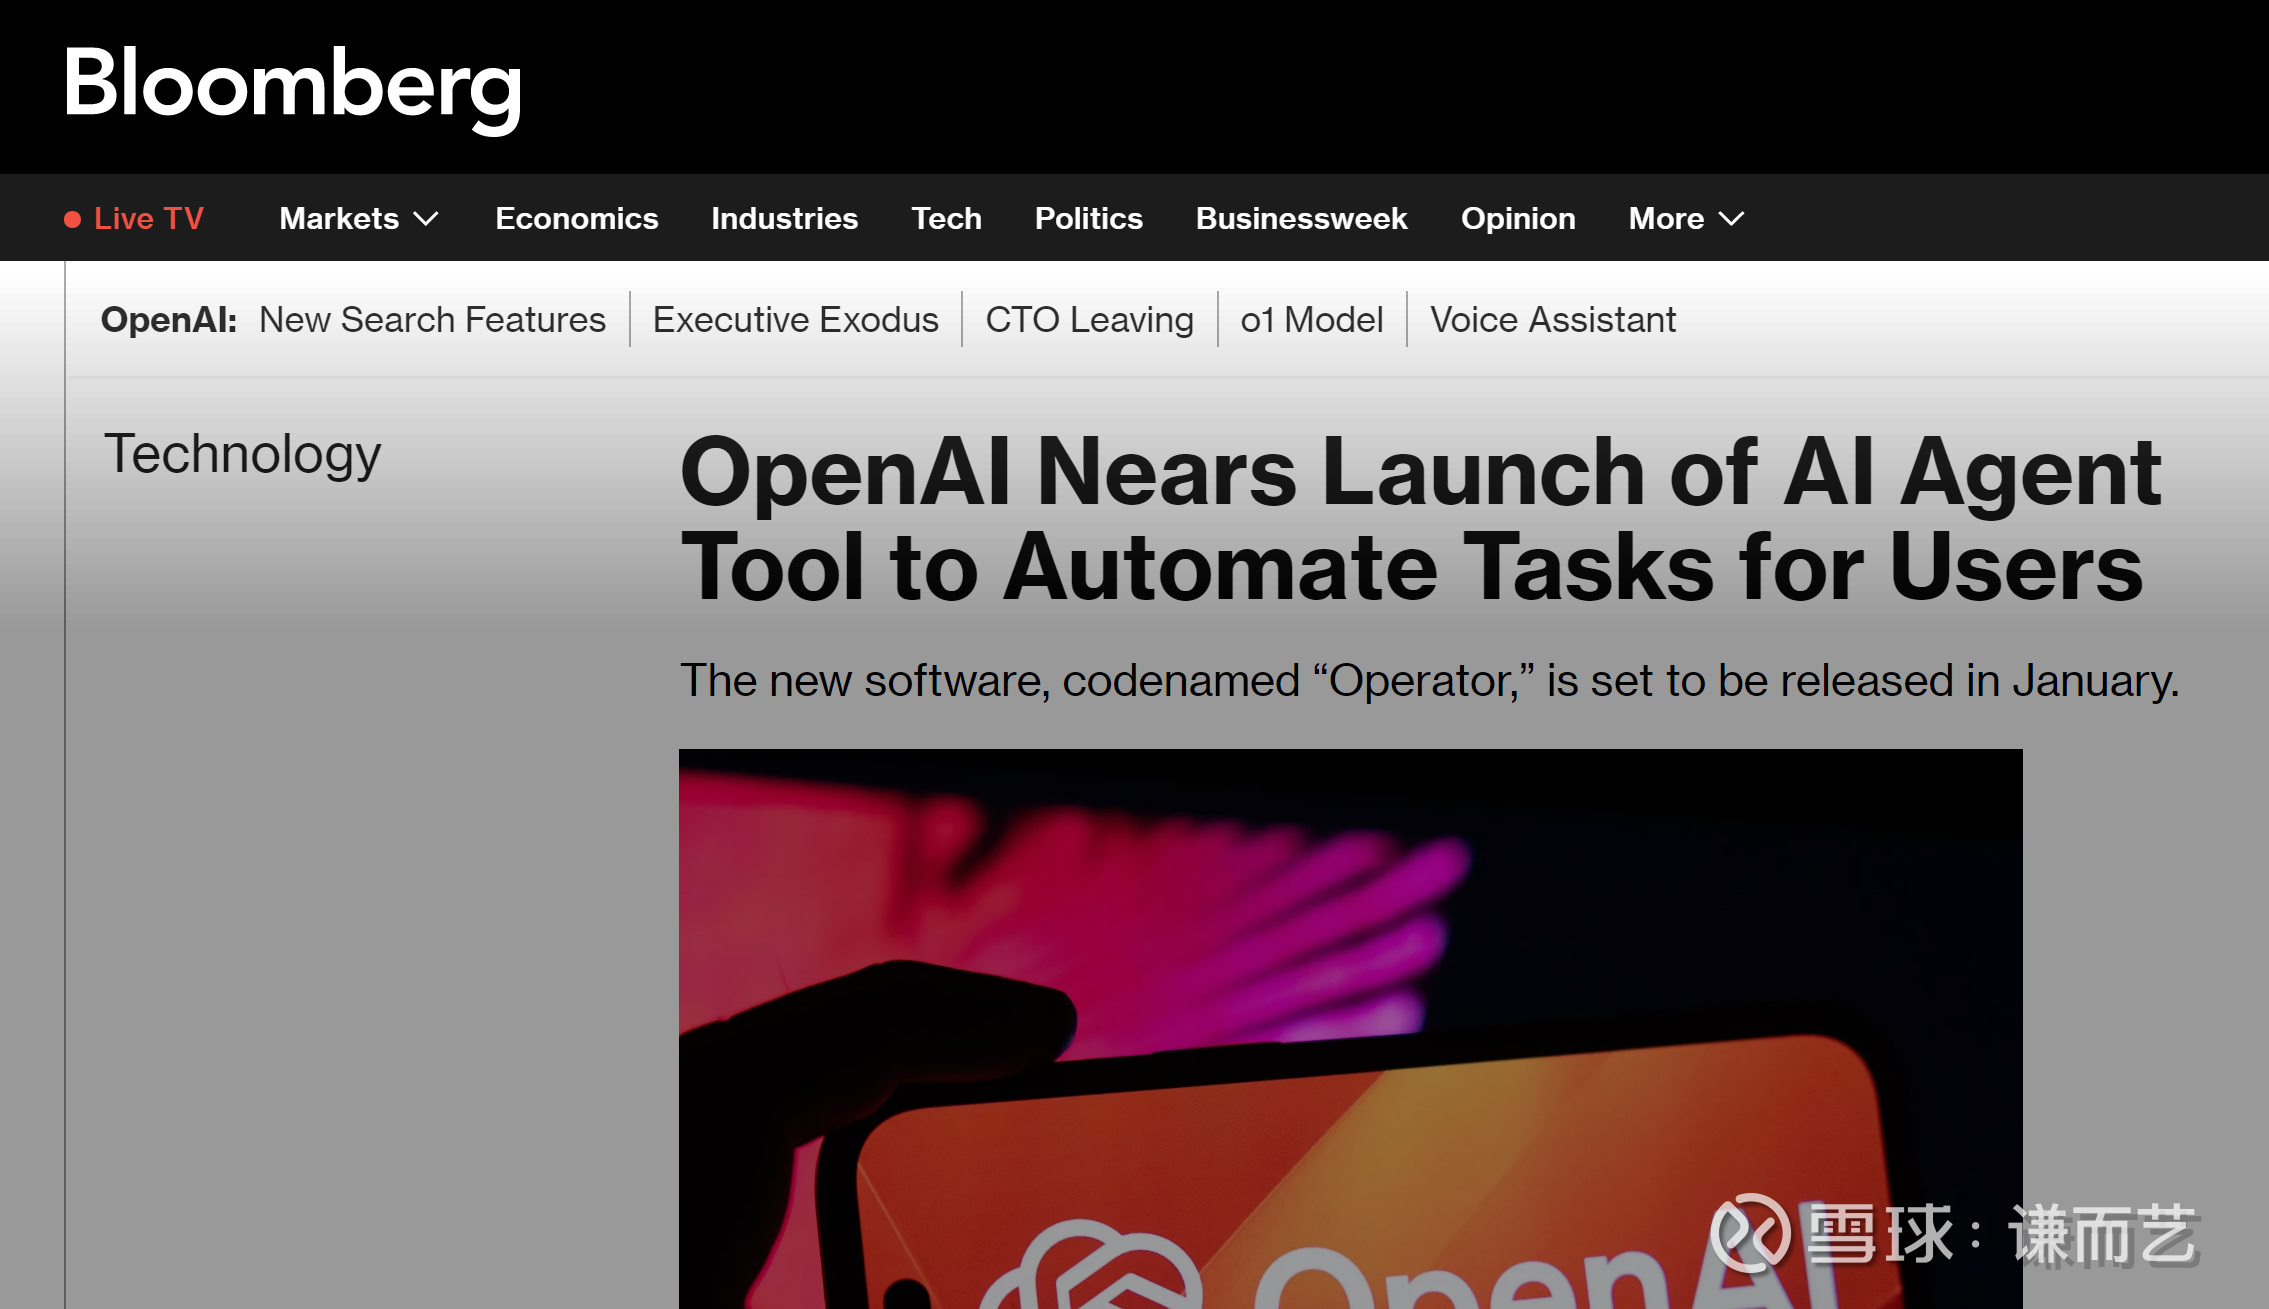Open the Voice Assistant story link

point(1552,320)
